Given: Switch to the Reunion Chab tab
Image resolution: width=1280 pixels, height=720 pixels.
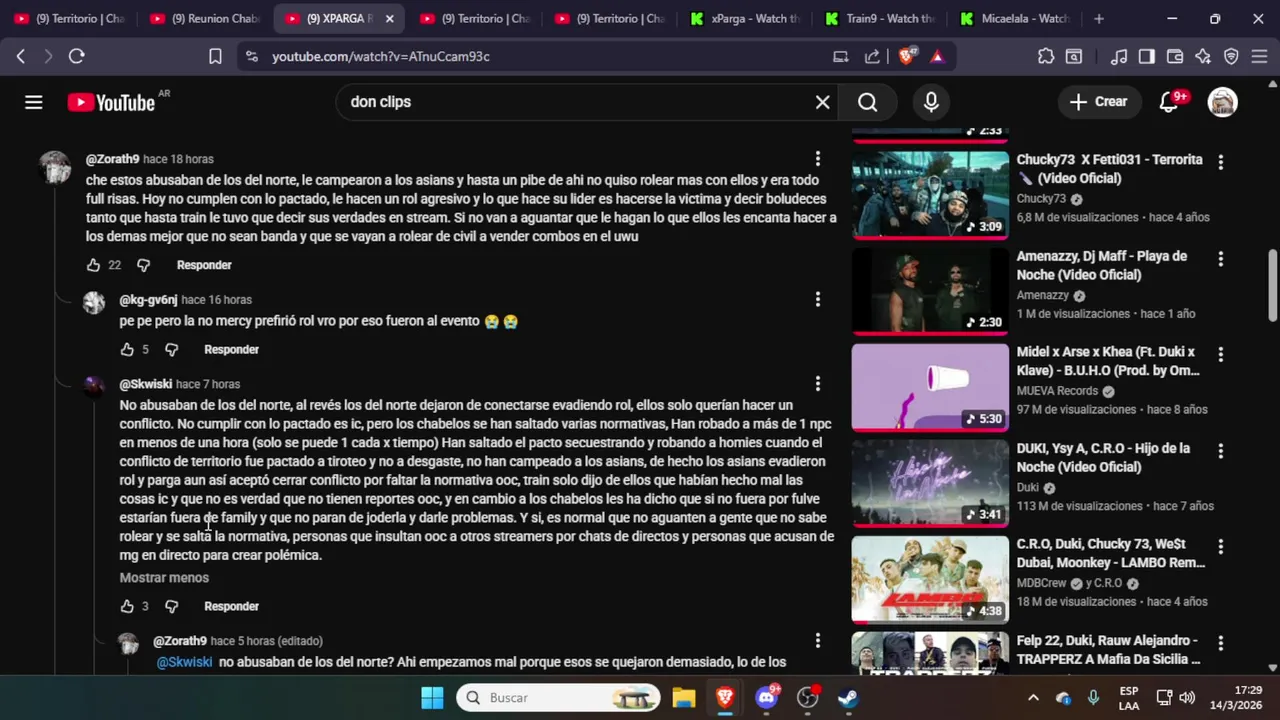Looking at the screenshot, I should [205, 18].
